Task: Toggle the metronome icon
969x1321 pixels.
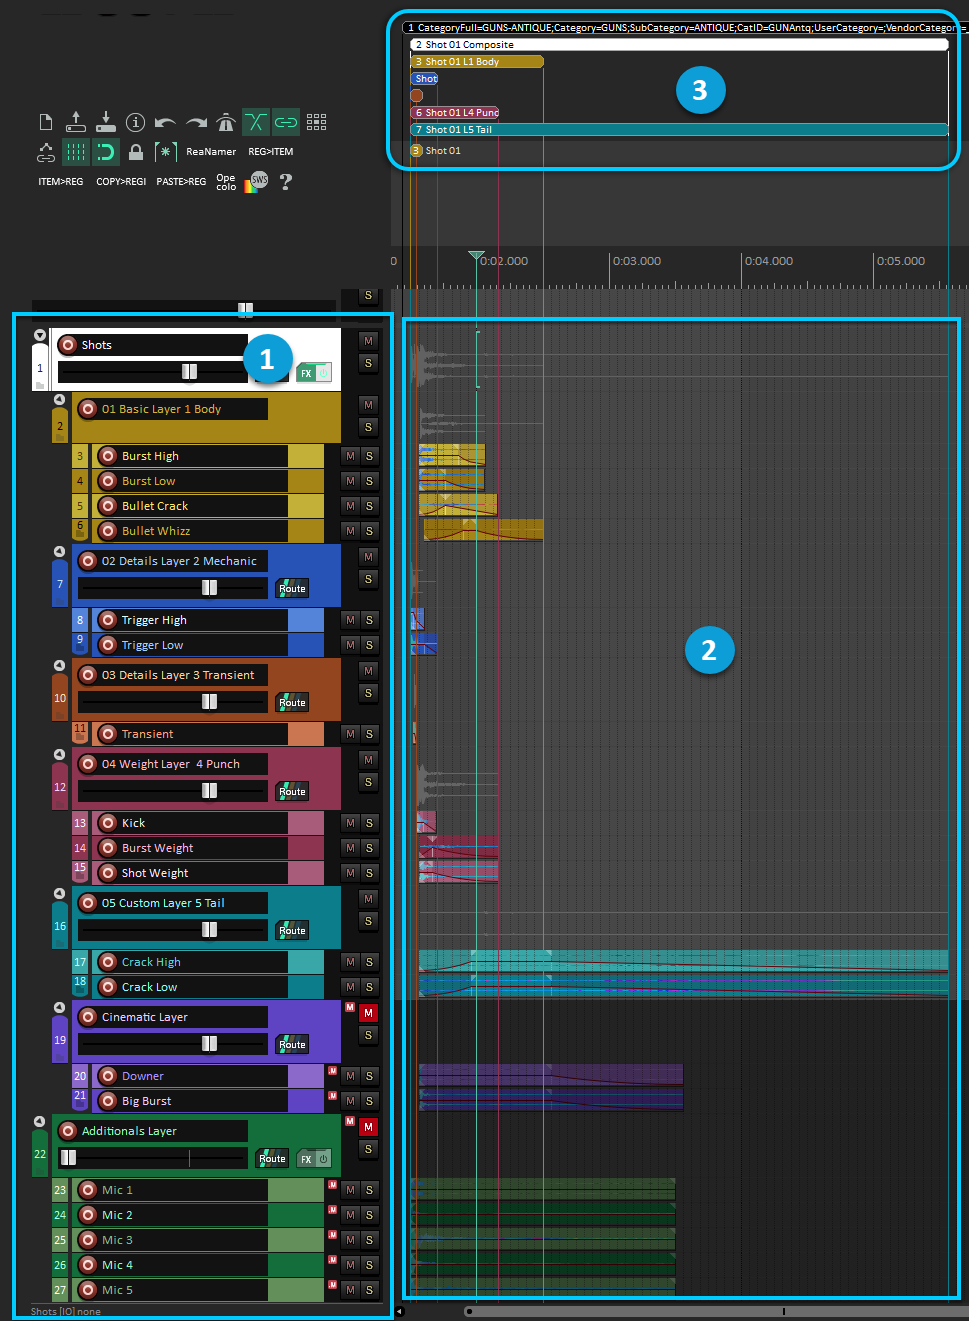Action: click(226, 122)
